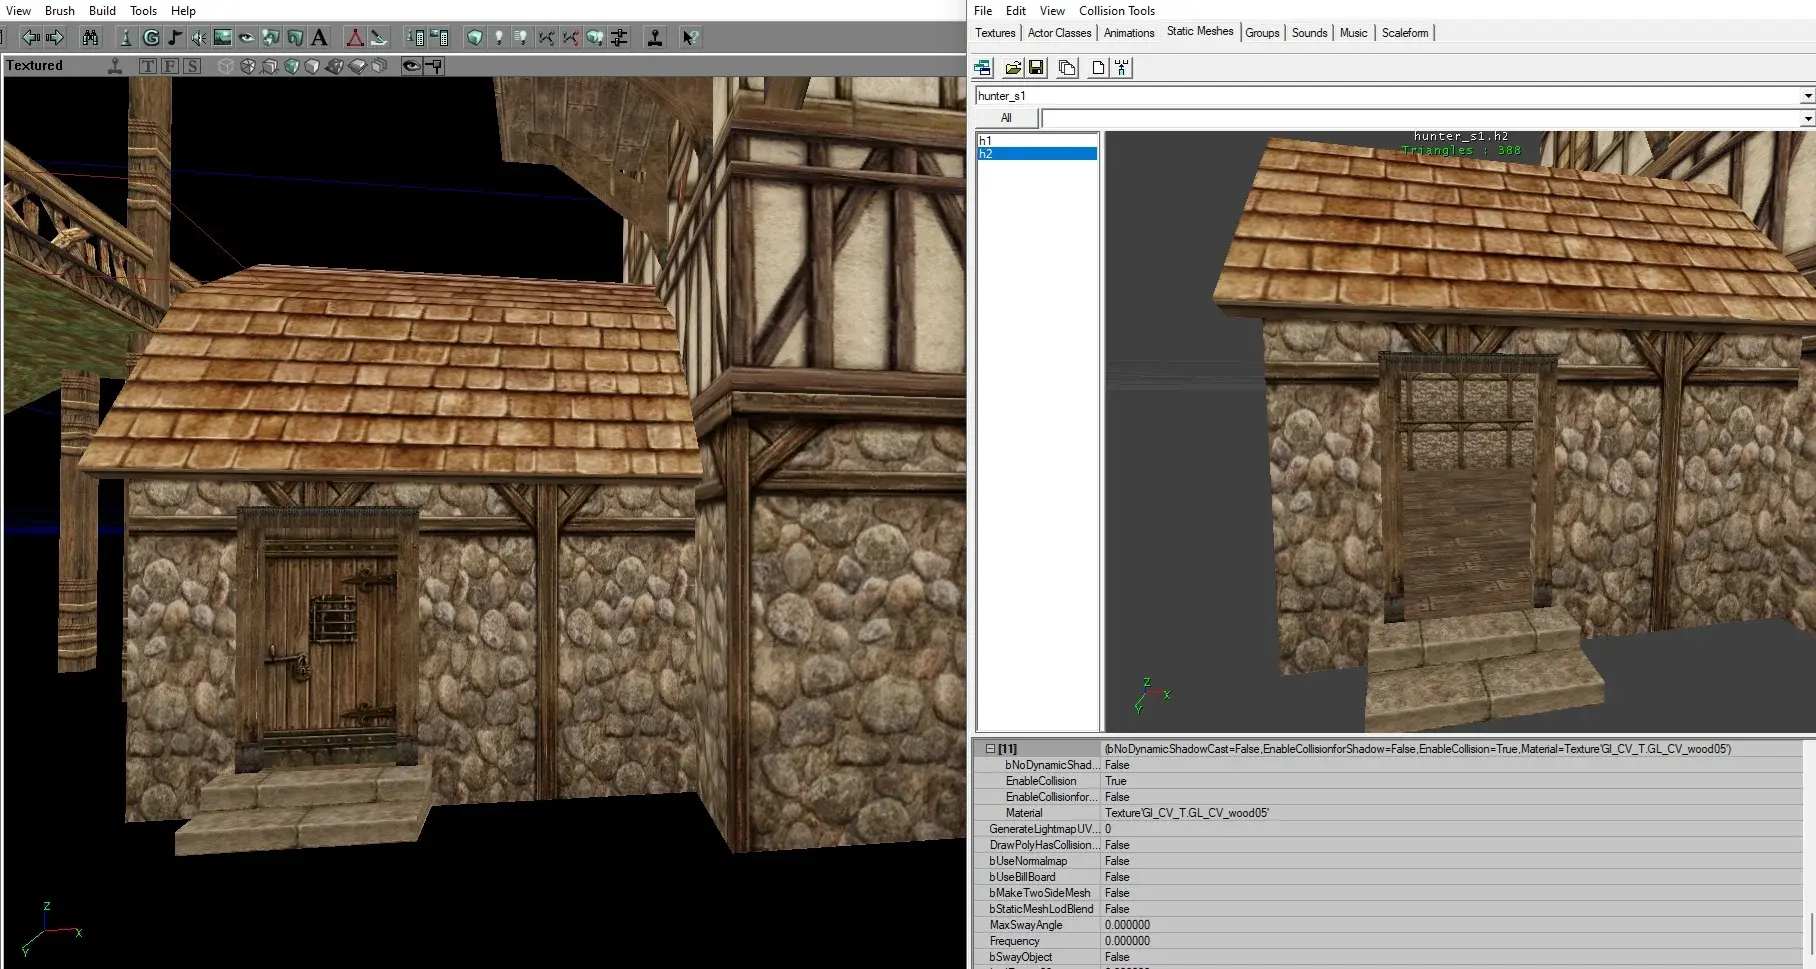1816x969 pixels.
Task: Click the blank page icon in browser toolbar
Action: click(1098, 68)
